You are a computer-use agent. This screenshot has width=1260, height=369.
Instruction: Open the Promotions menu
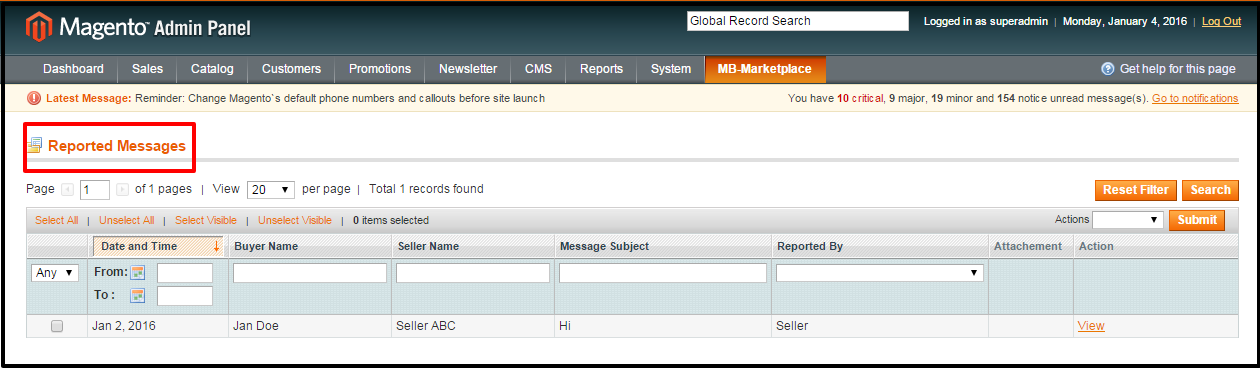click(380, 69)
